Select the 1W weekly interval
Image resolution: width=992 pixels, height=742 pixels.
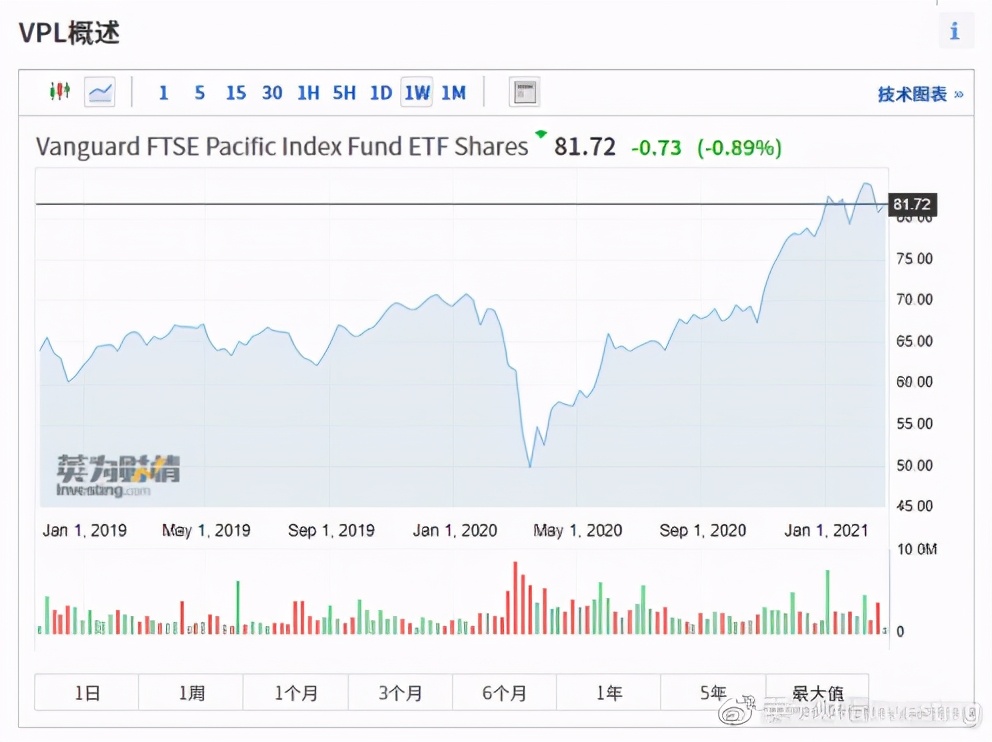tap(417, 93)
